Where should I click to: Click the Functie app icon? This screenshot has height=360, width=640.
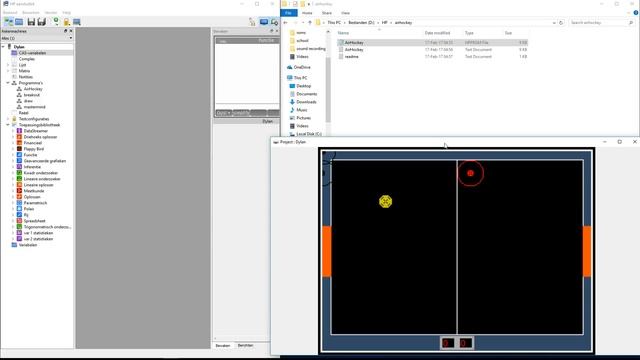point(19,155)
